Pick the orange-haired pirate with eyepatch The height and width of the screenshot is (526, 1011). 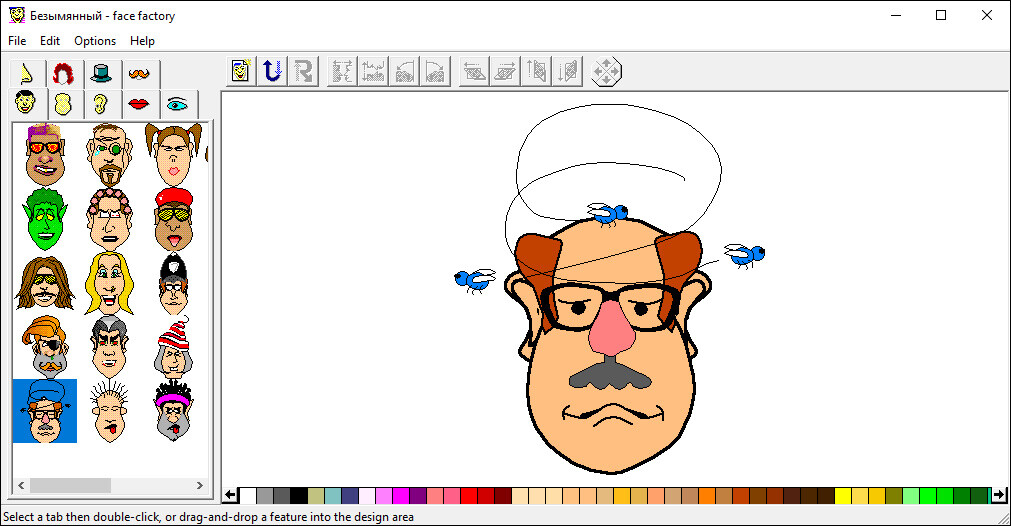coord(44,347)
